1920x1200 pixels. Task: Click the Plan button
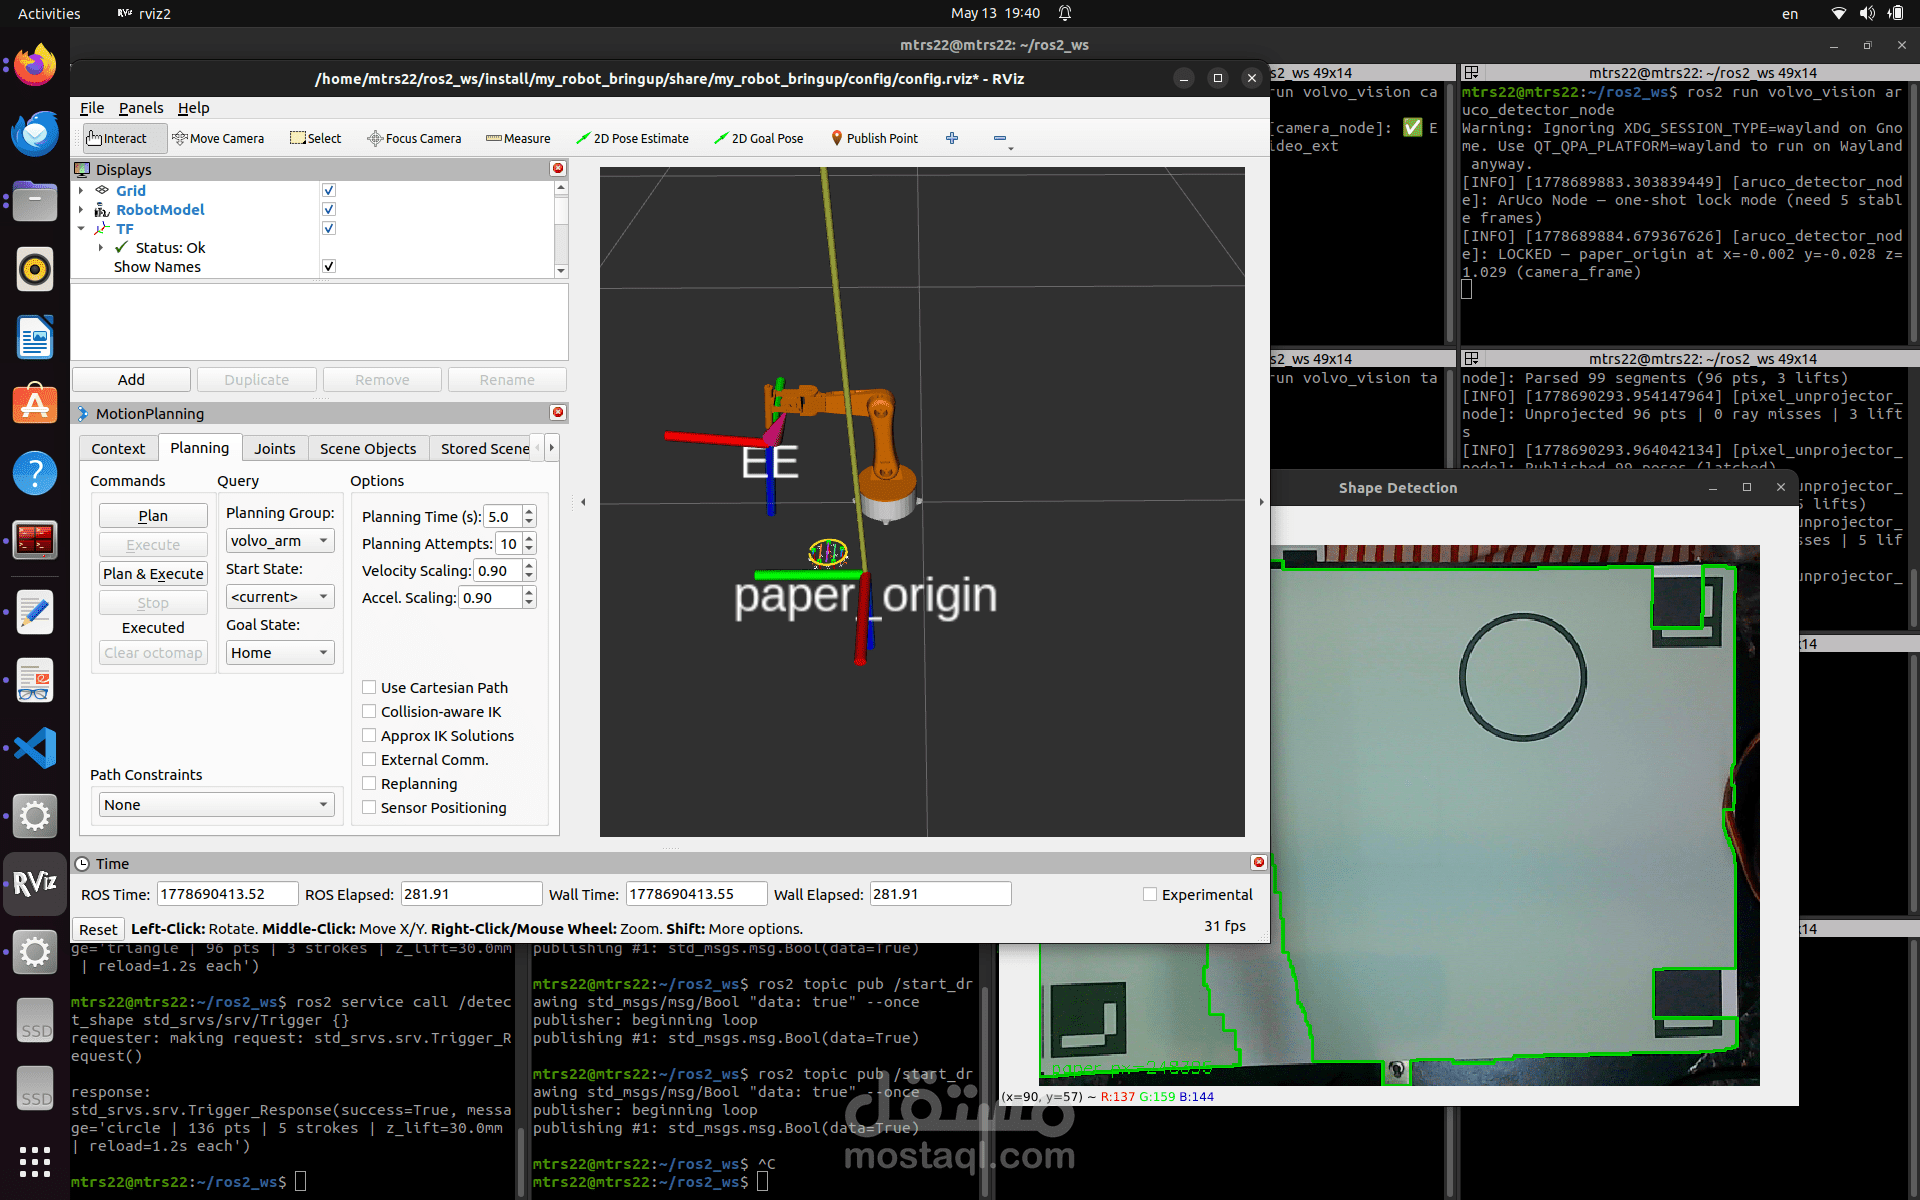(153, 516)
